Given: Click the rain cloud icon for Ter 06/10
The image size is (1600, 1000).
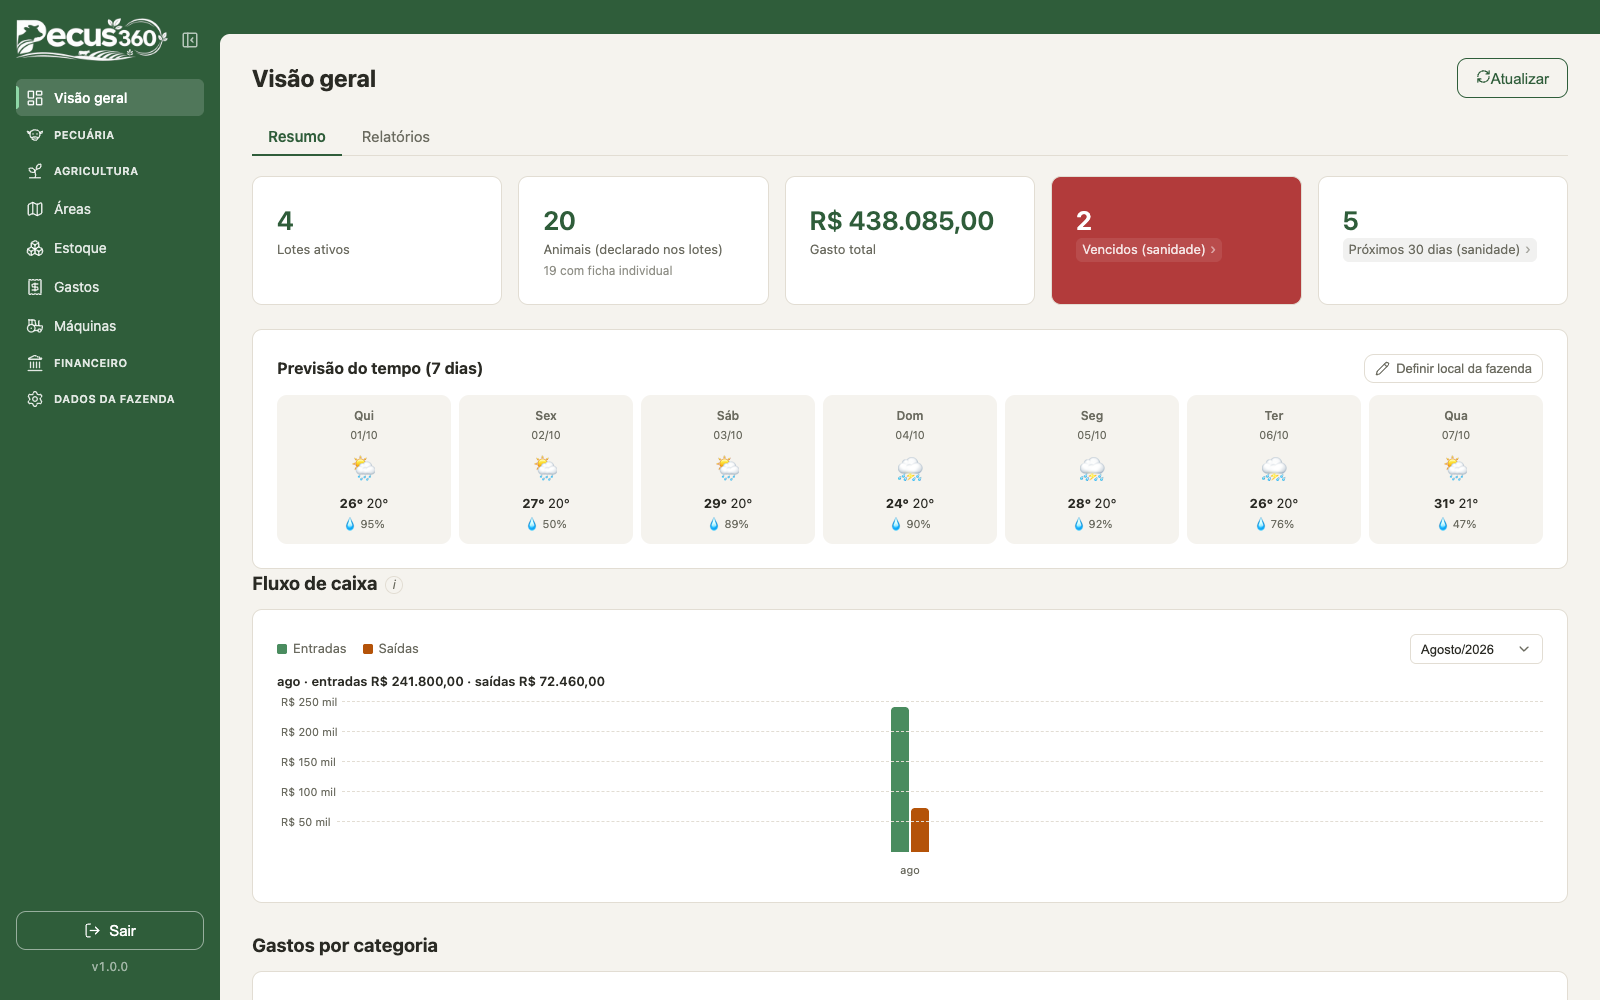Looking at the screenshot, I should click(x=1274, y=469).
